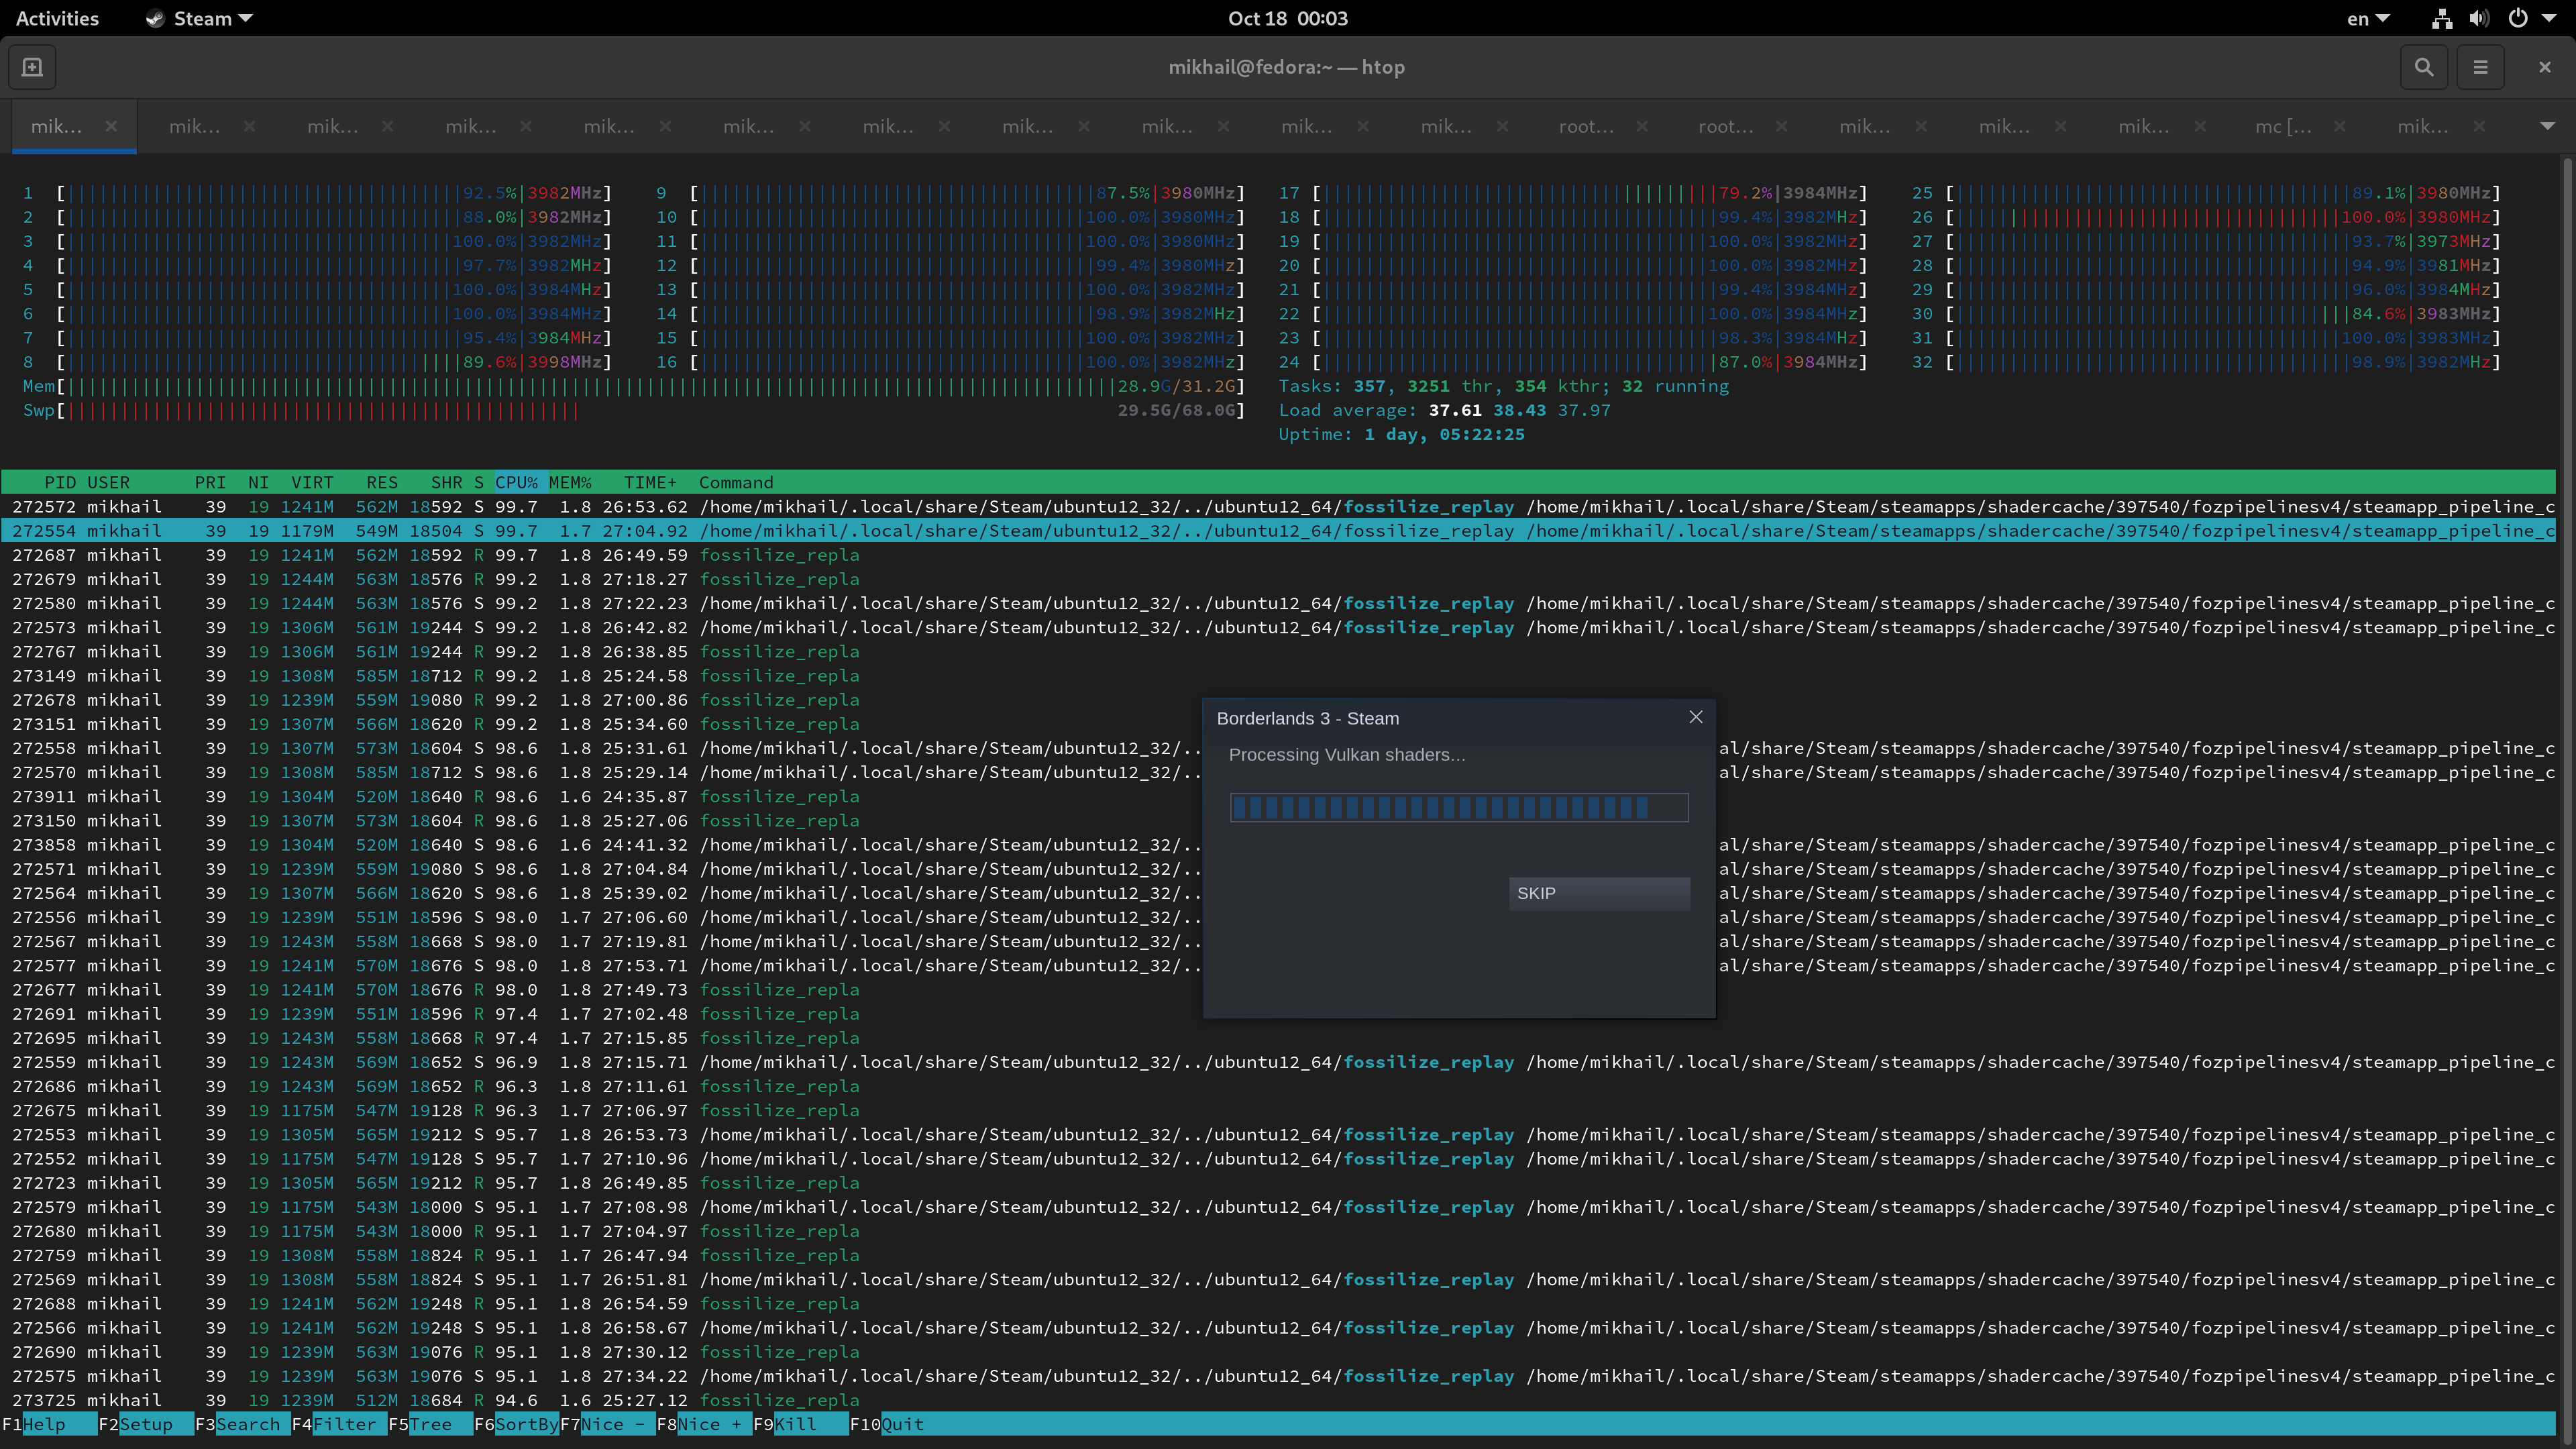Close the Borderlands 3 Steam dialog
Screen dimensions: 2576x1449
(x=1695, y=717)
